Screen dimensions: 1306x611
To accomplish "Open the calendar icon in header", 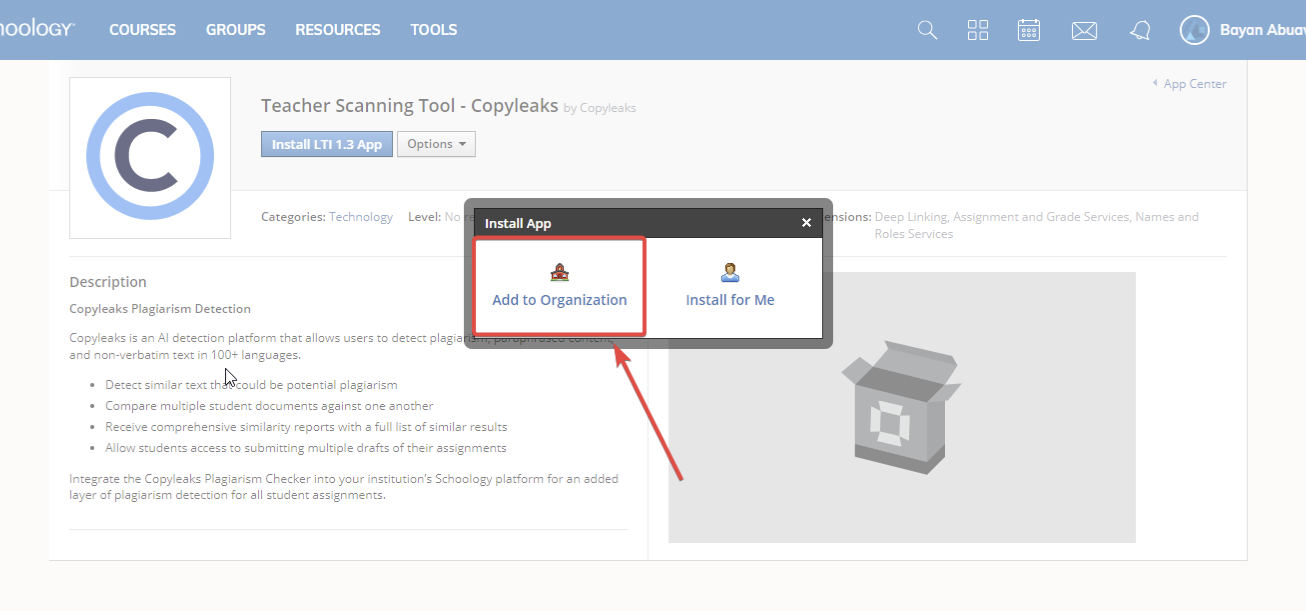I will click(1029, 30).
